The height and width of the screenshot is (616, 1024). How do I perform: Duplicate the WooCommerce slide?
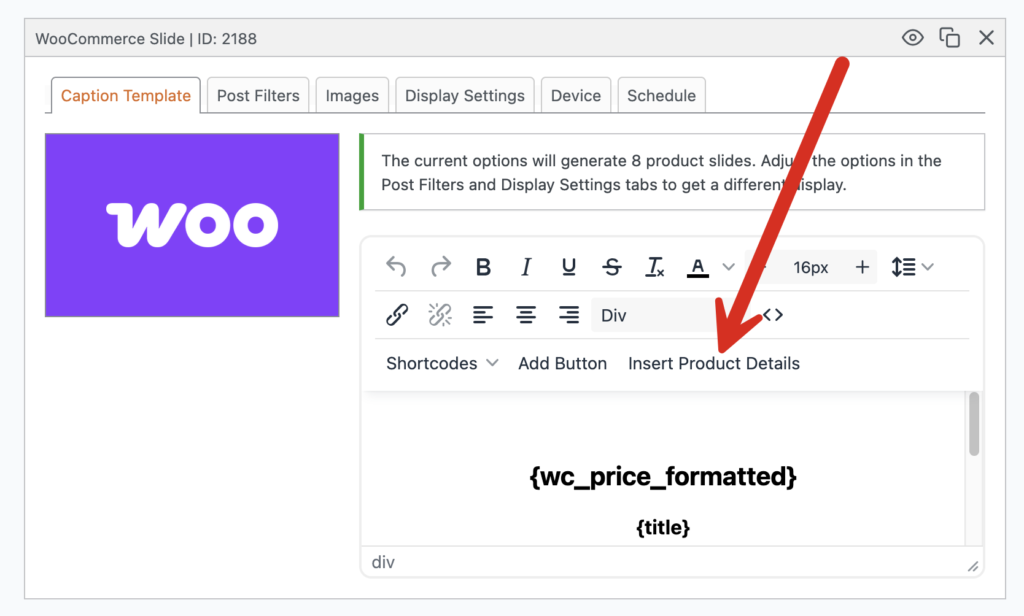point(948,37)
